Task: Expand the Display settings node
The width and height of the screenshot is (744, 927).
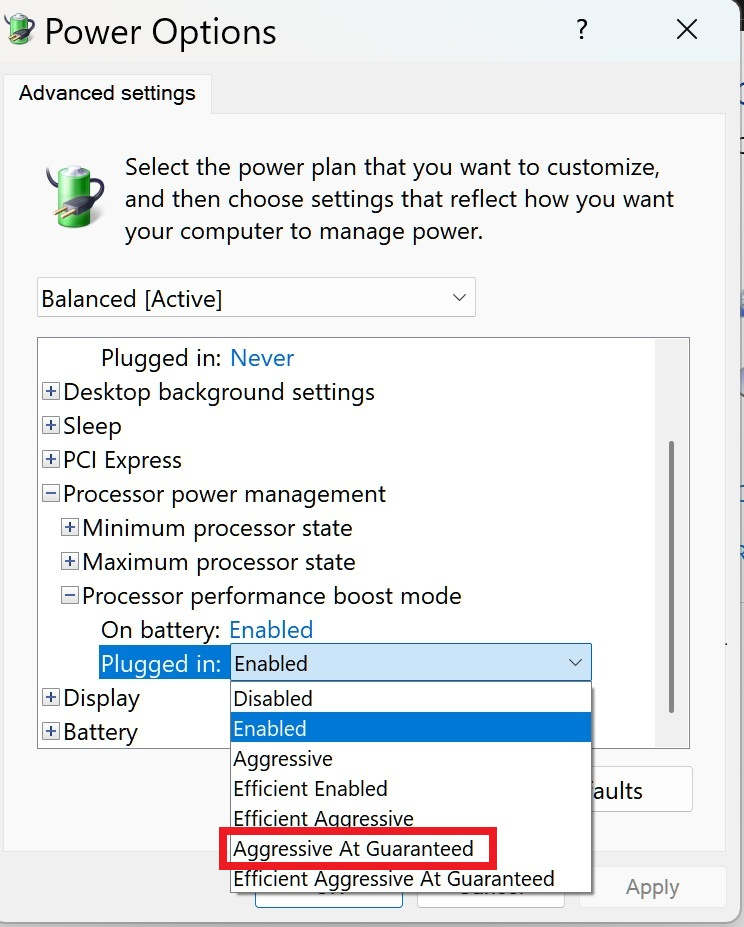Action: 51,697
